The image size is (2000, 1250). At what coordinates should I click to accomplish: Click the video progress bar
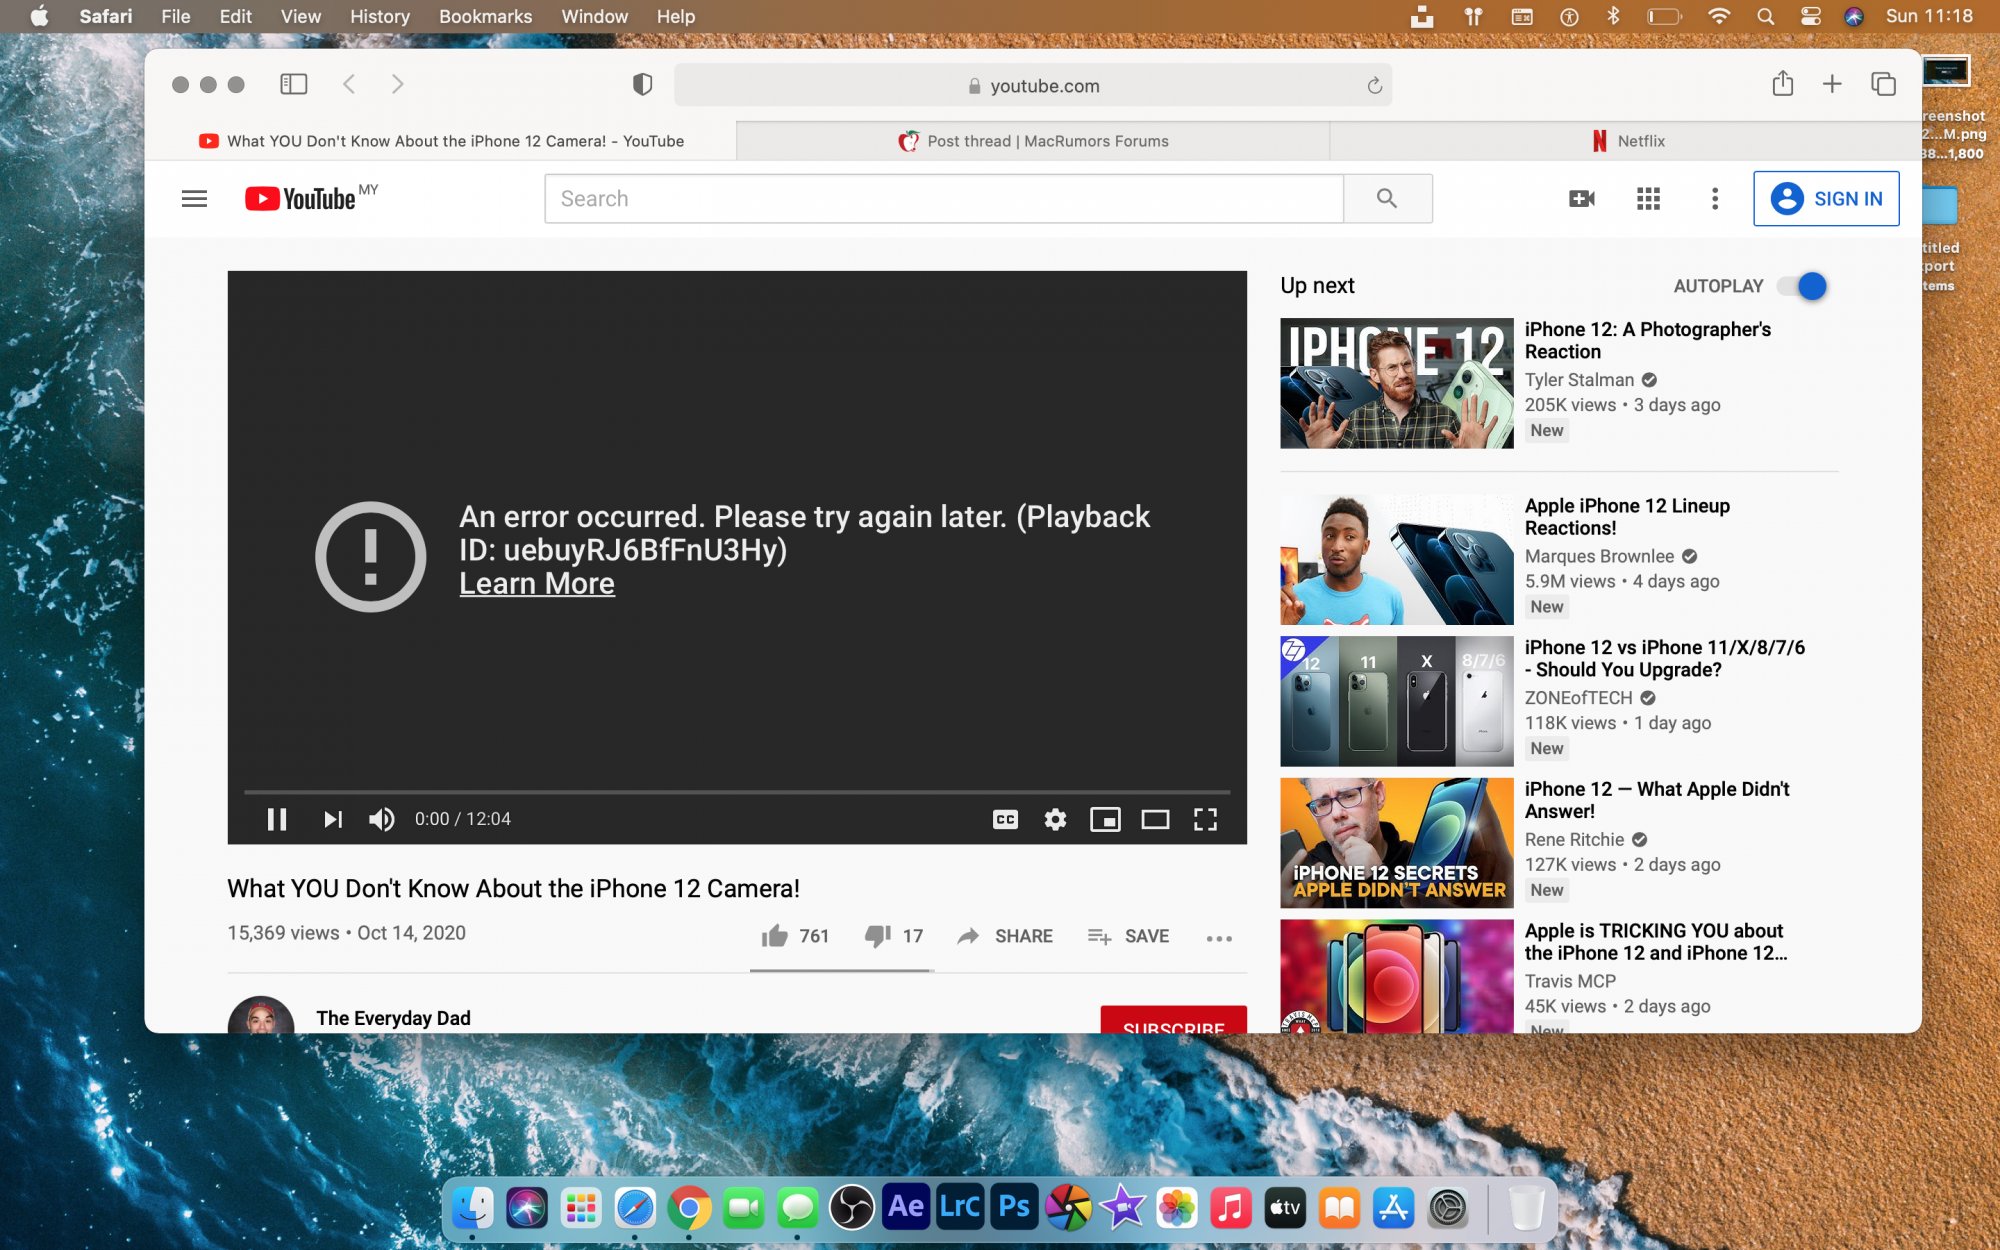tap(737, 791)
